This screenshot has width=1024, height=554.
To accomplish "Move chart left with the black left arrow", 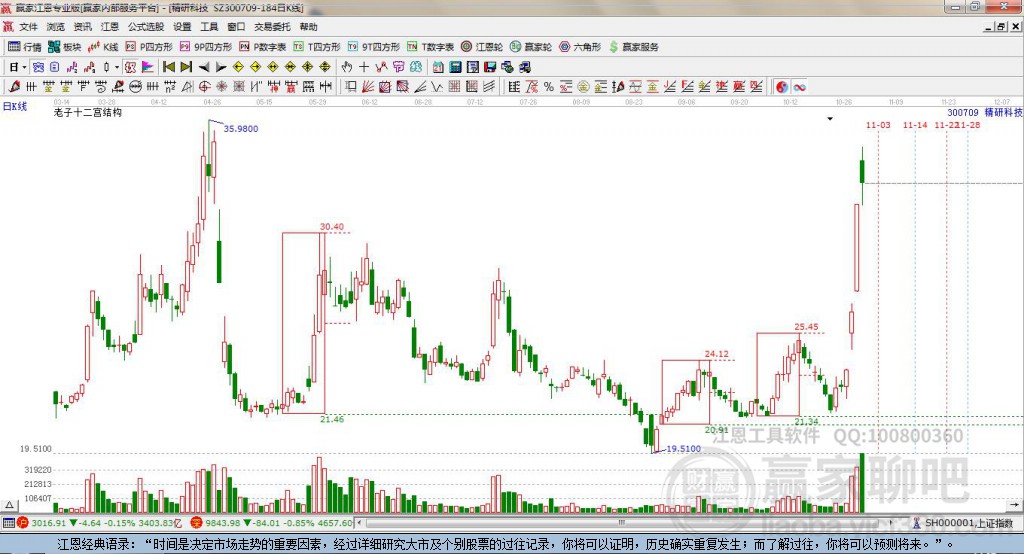I will [204, 67].
